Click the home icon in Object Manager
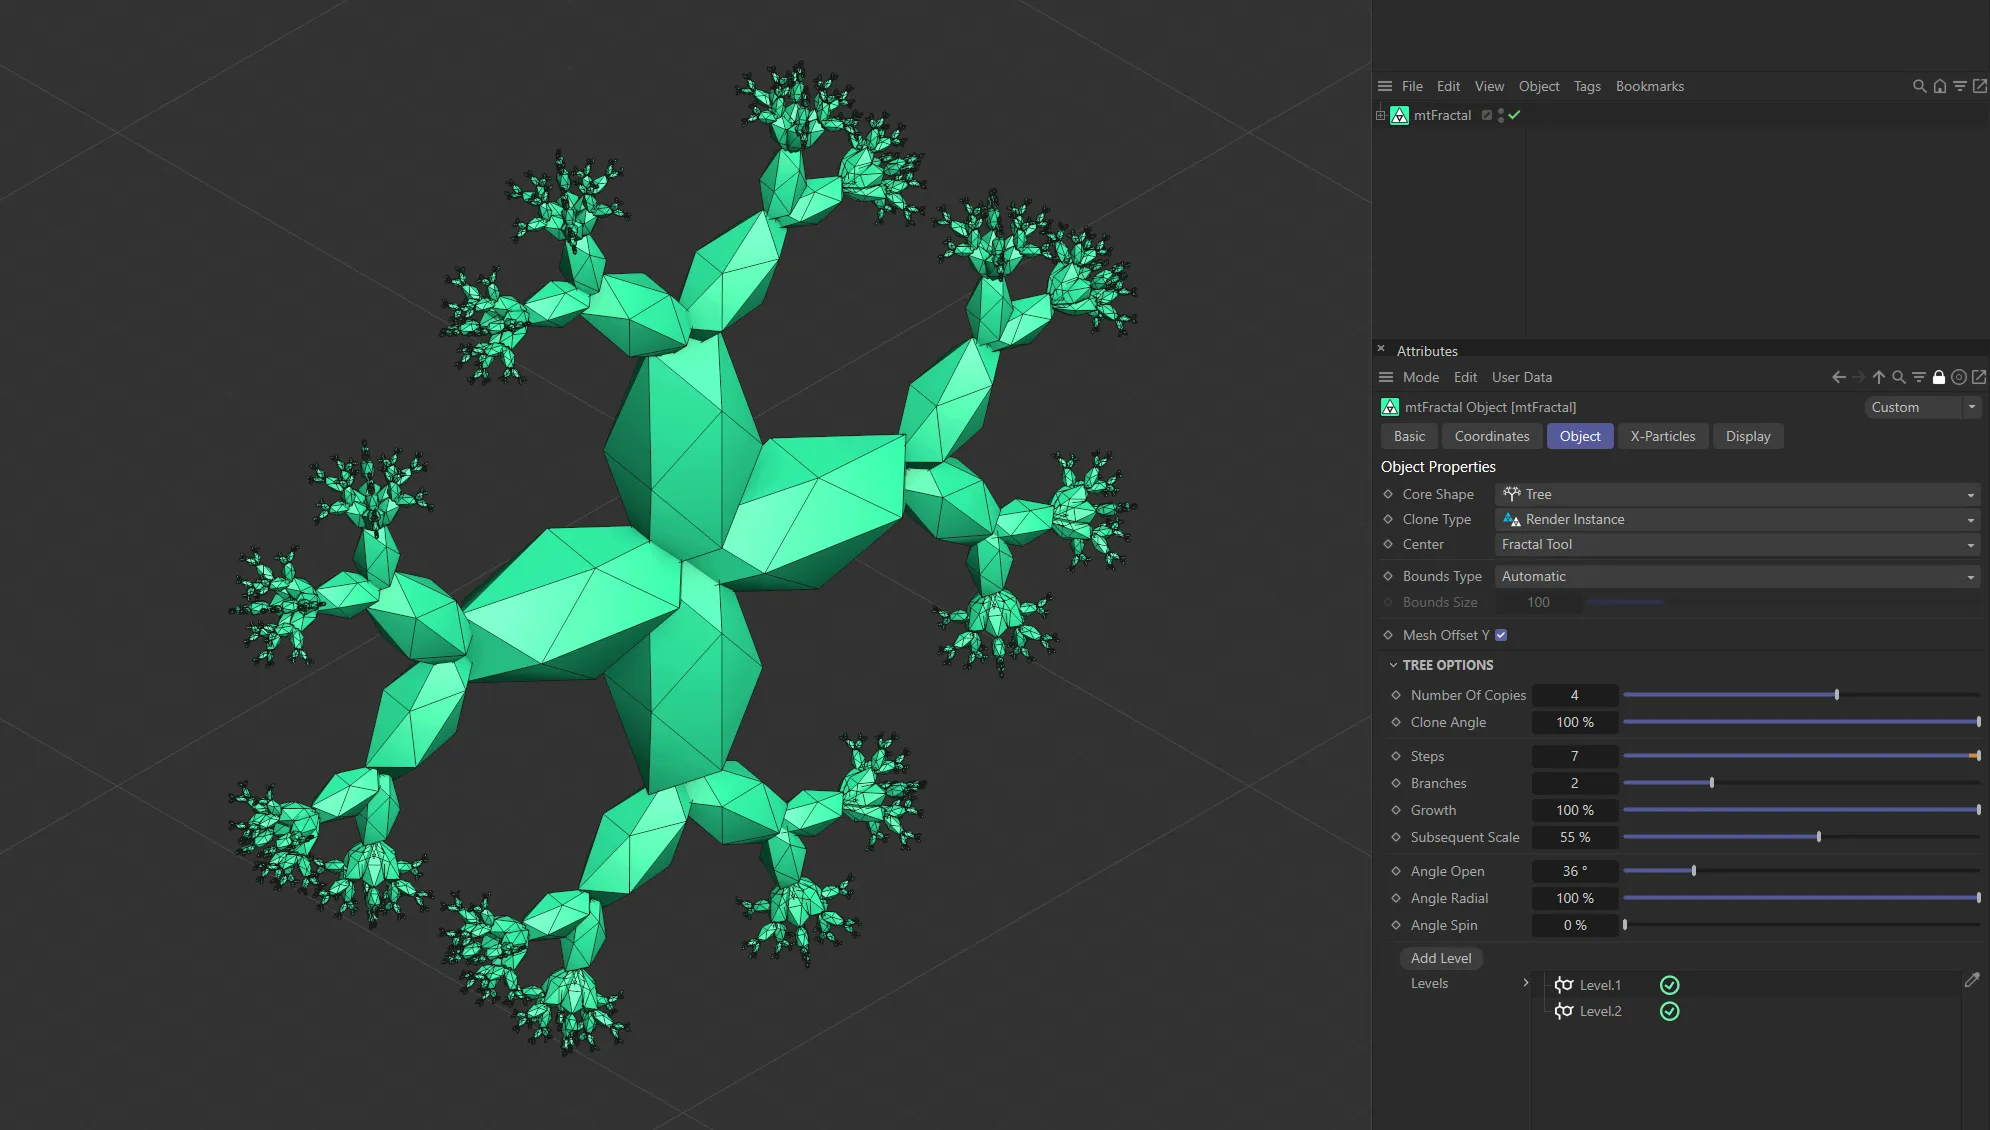1990x1130 pixels. point(1938,86)
